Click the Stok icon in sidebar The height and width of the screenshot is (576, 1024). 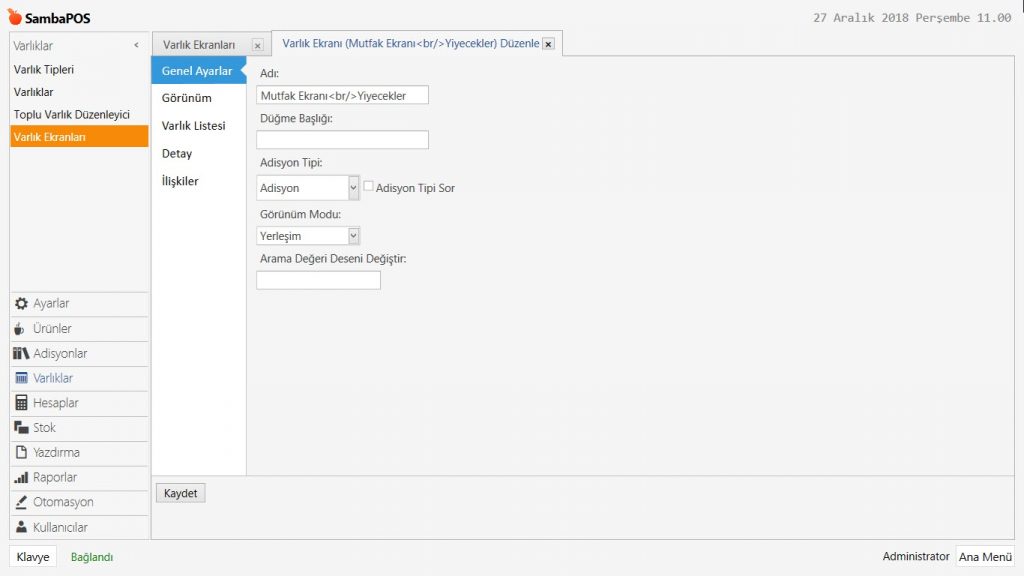click(x=21, y=428)
